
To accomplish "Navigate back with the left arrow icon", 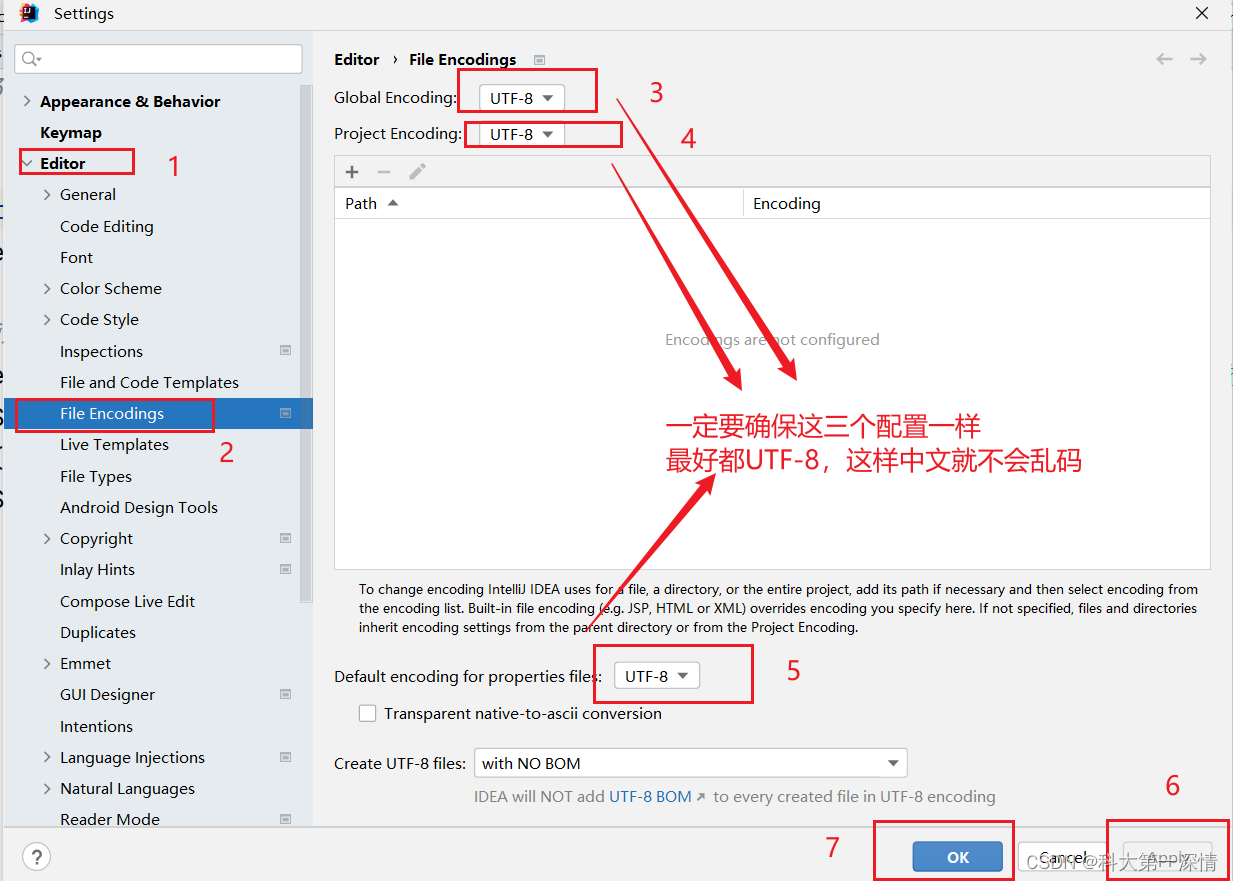I will point(1164,59).
